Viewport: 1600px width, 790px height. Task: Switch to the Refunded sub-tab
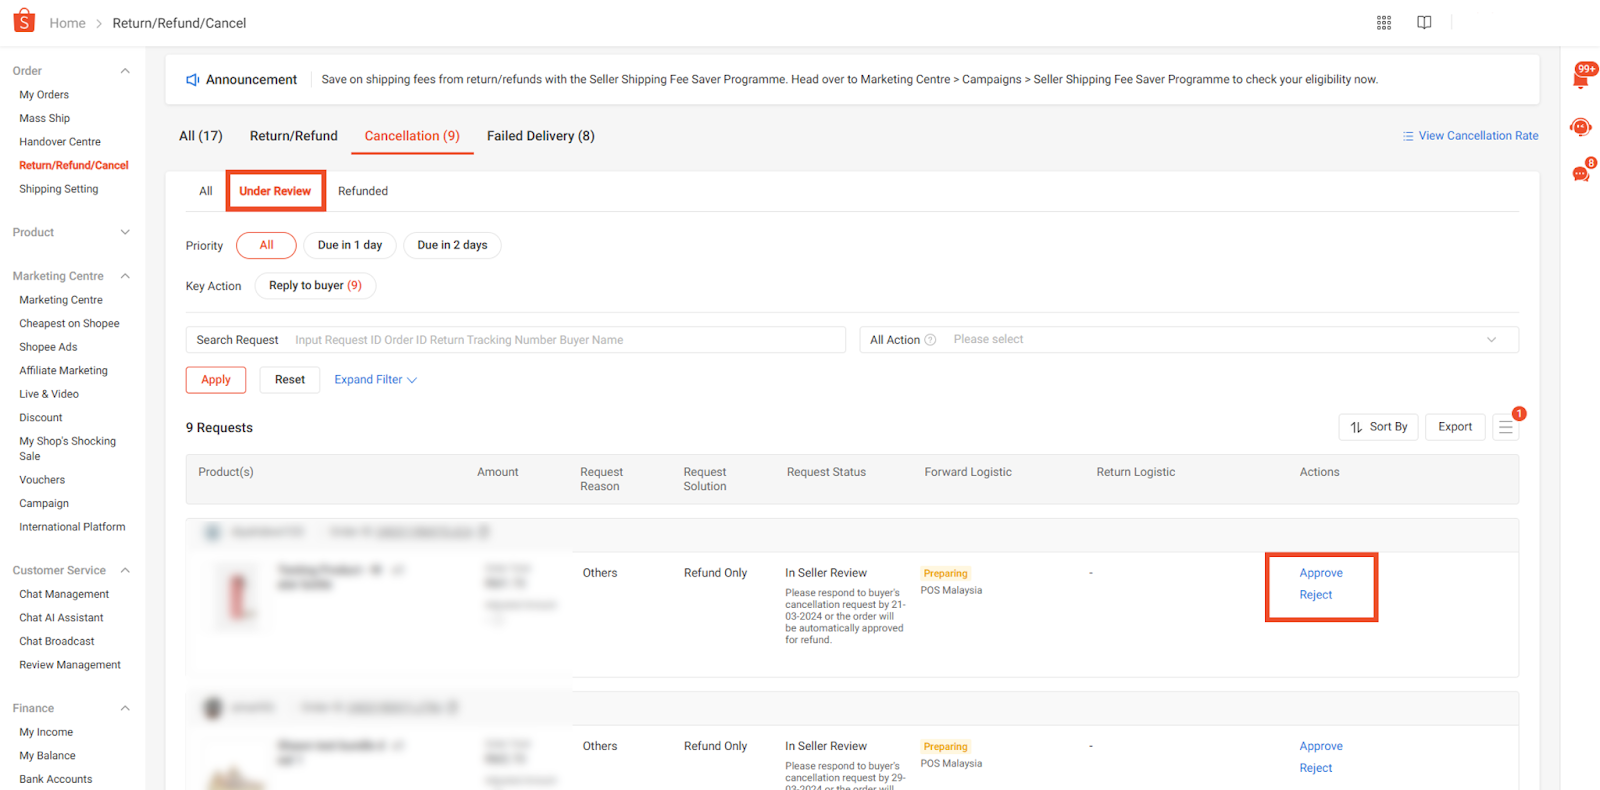[x=363, y=191]
